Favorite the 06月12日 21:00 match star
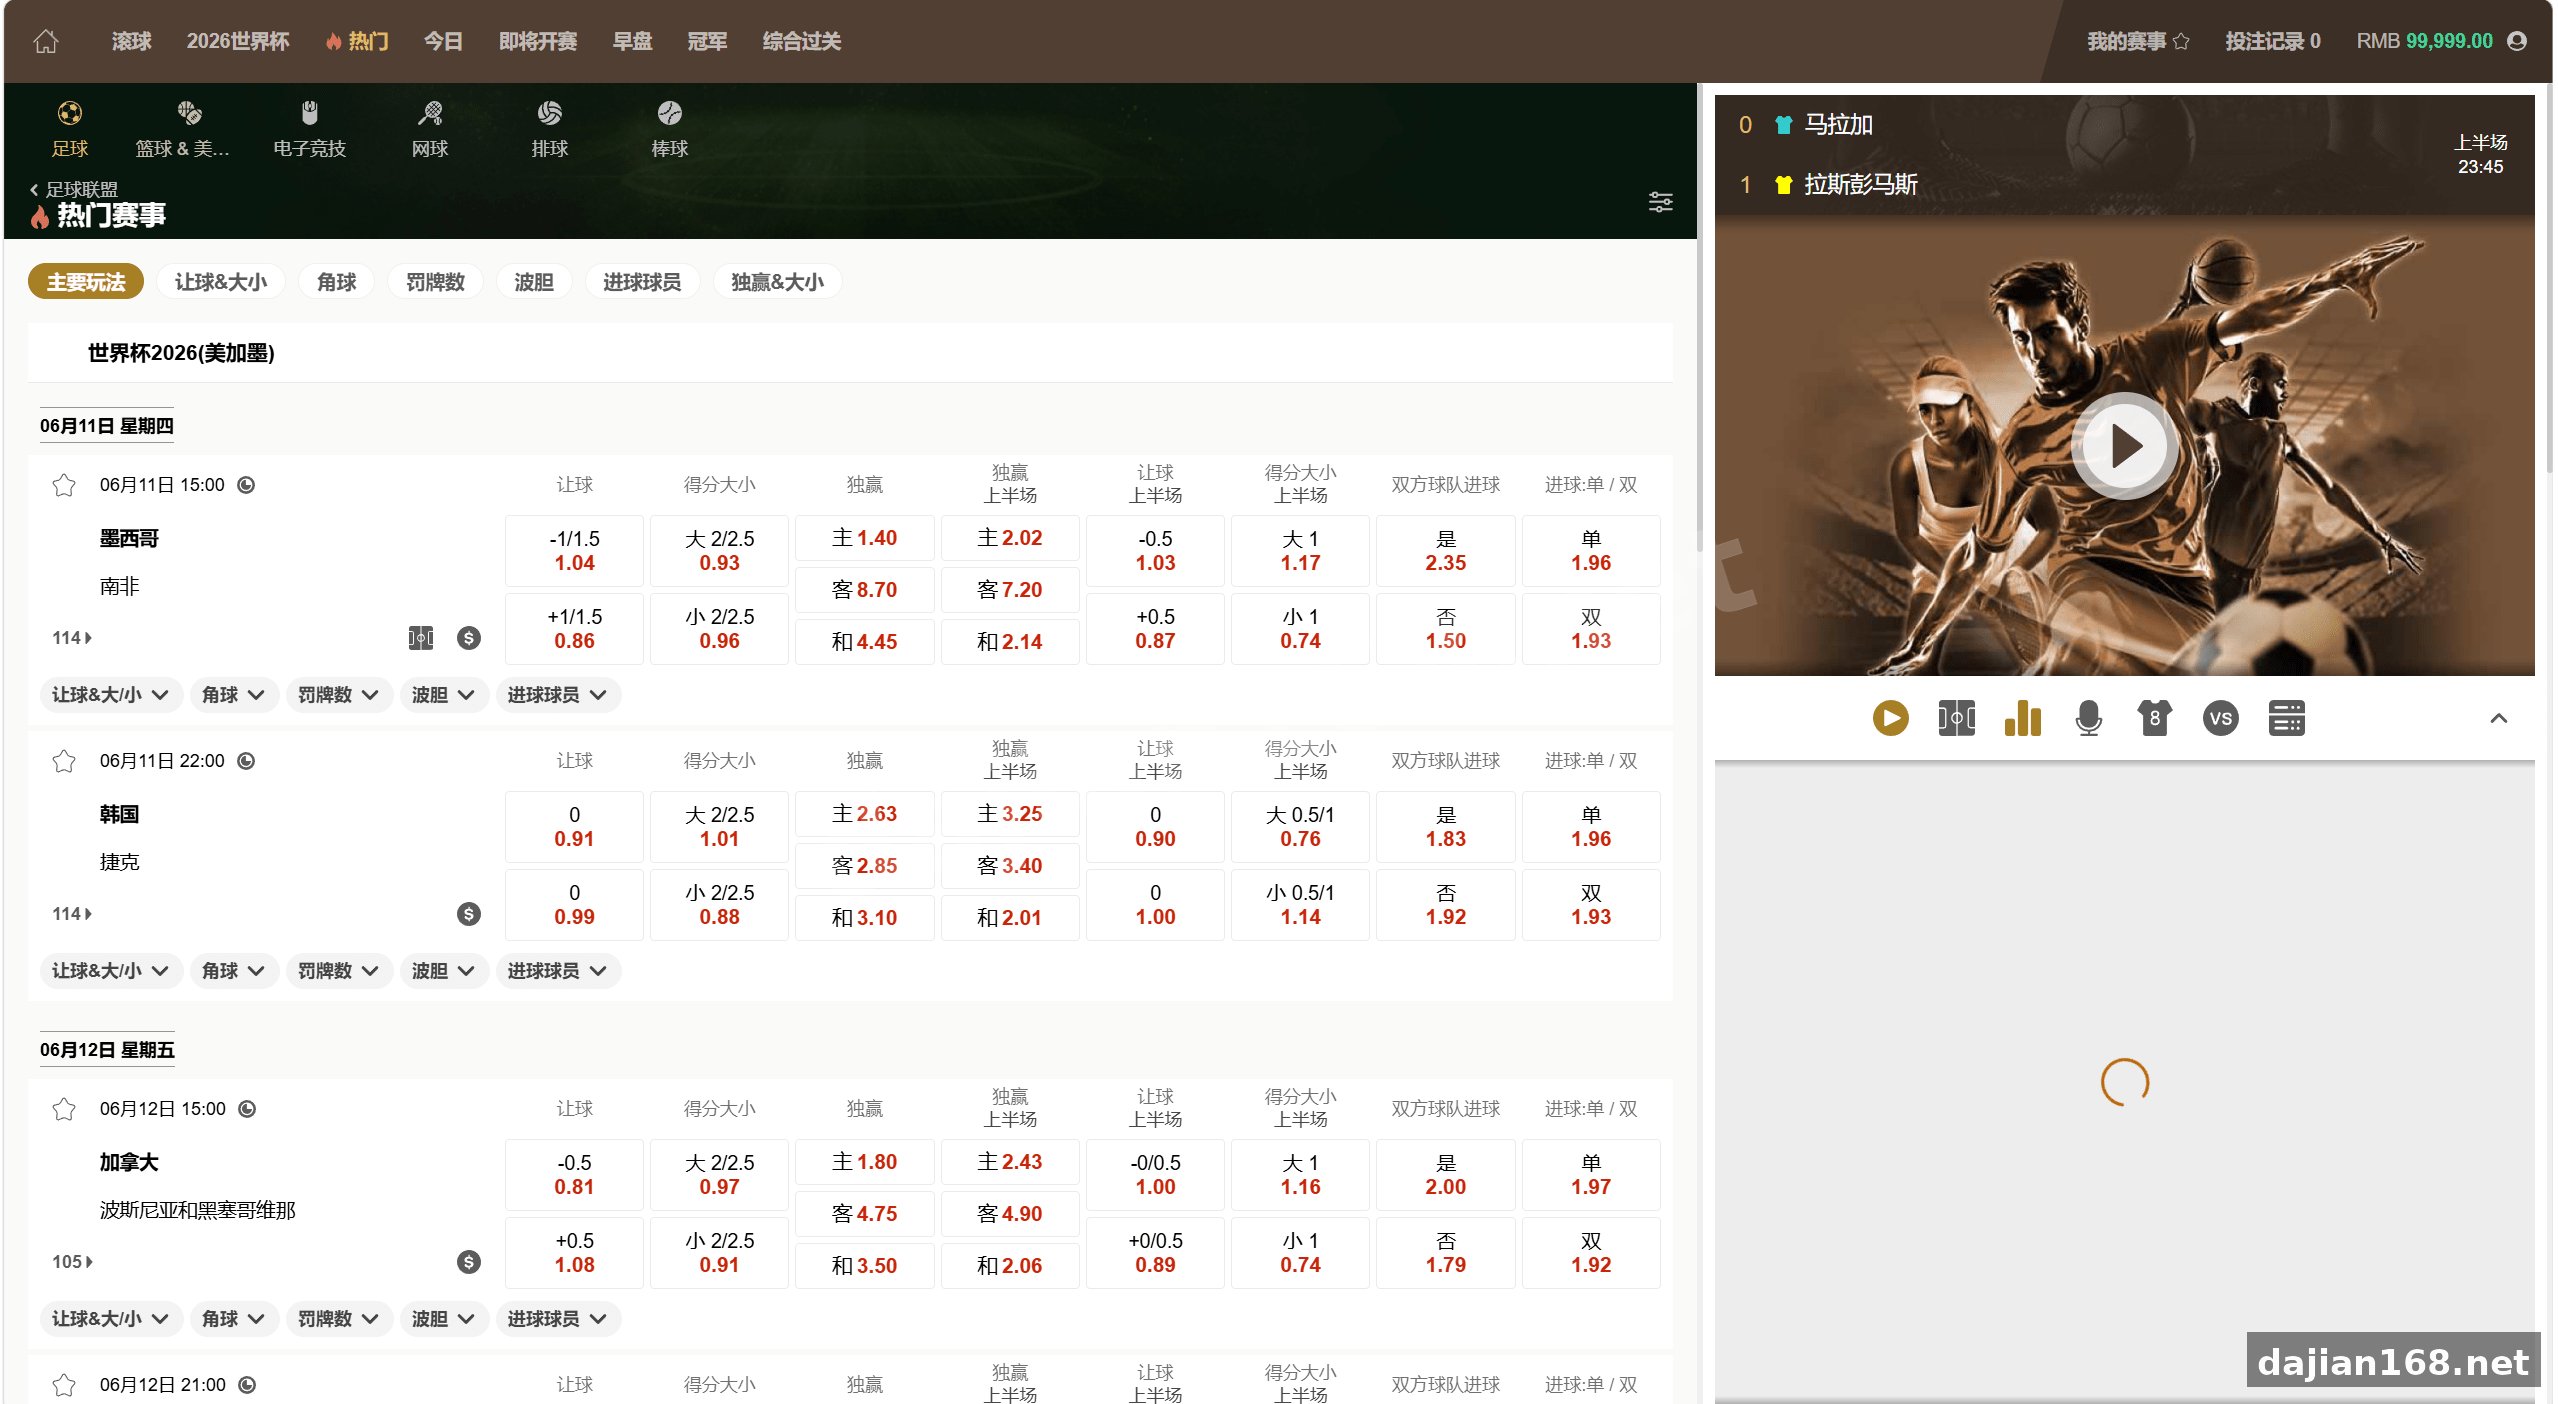This screenshot has height=1404, width=2558. tap(64, 1385)
